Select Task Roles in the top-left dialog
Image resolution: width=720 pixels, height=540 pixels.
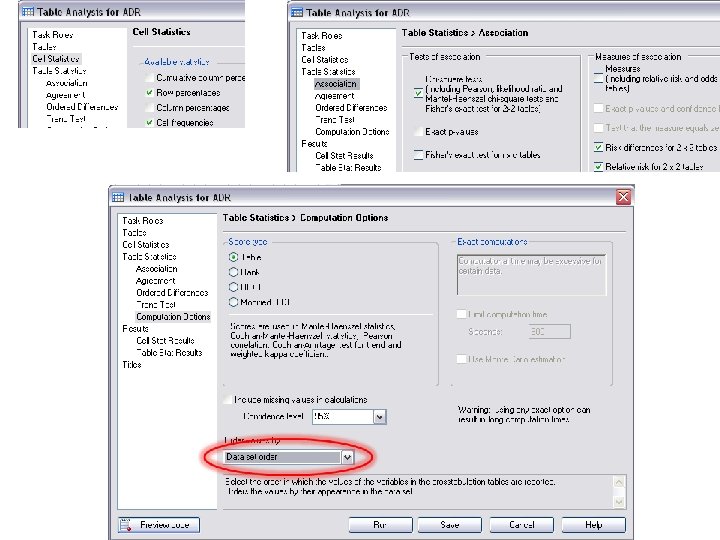52,35
